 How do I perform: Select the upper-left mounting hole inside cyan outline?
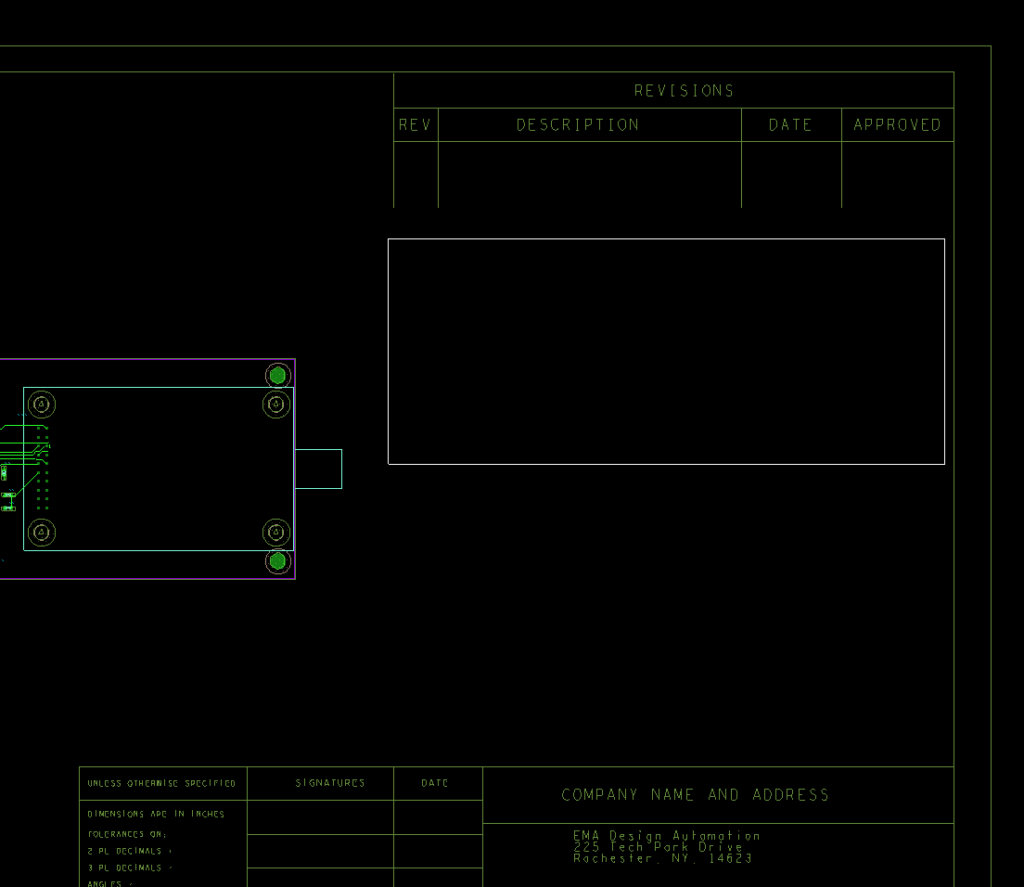coord(42,405)
